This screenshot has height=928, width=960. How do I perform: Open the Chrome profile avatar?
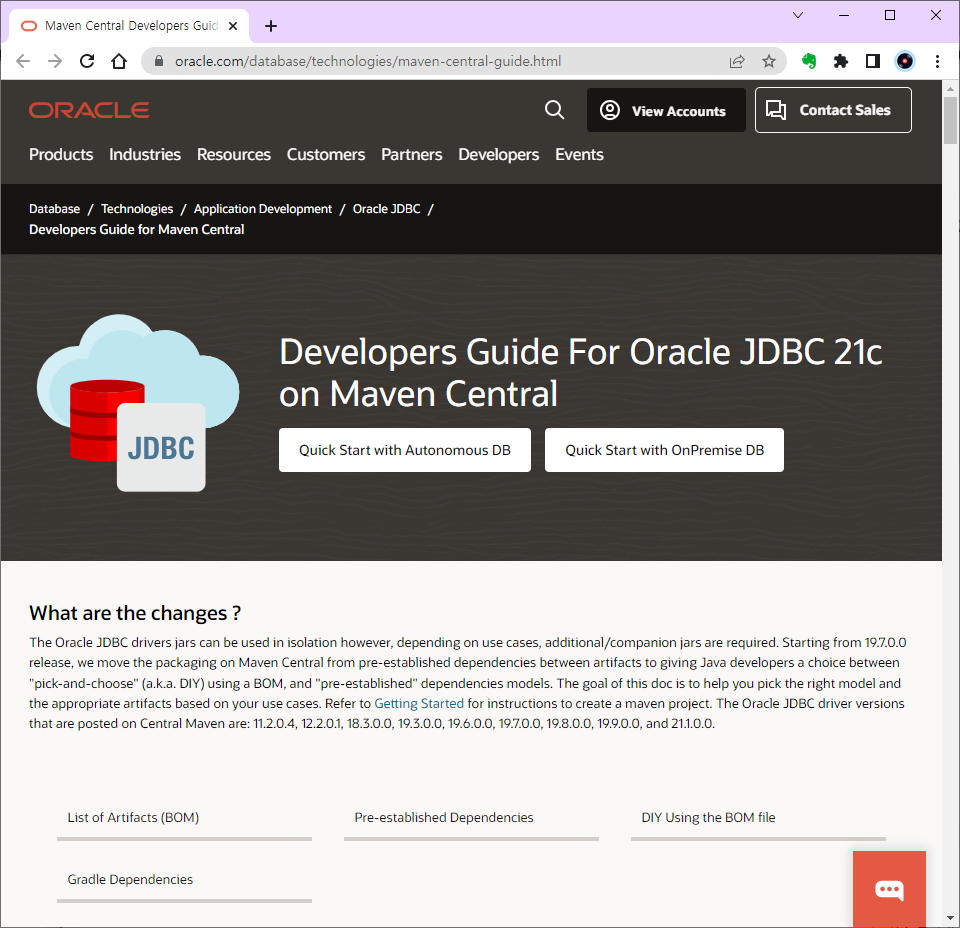tap(905, 61)
